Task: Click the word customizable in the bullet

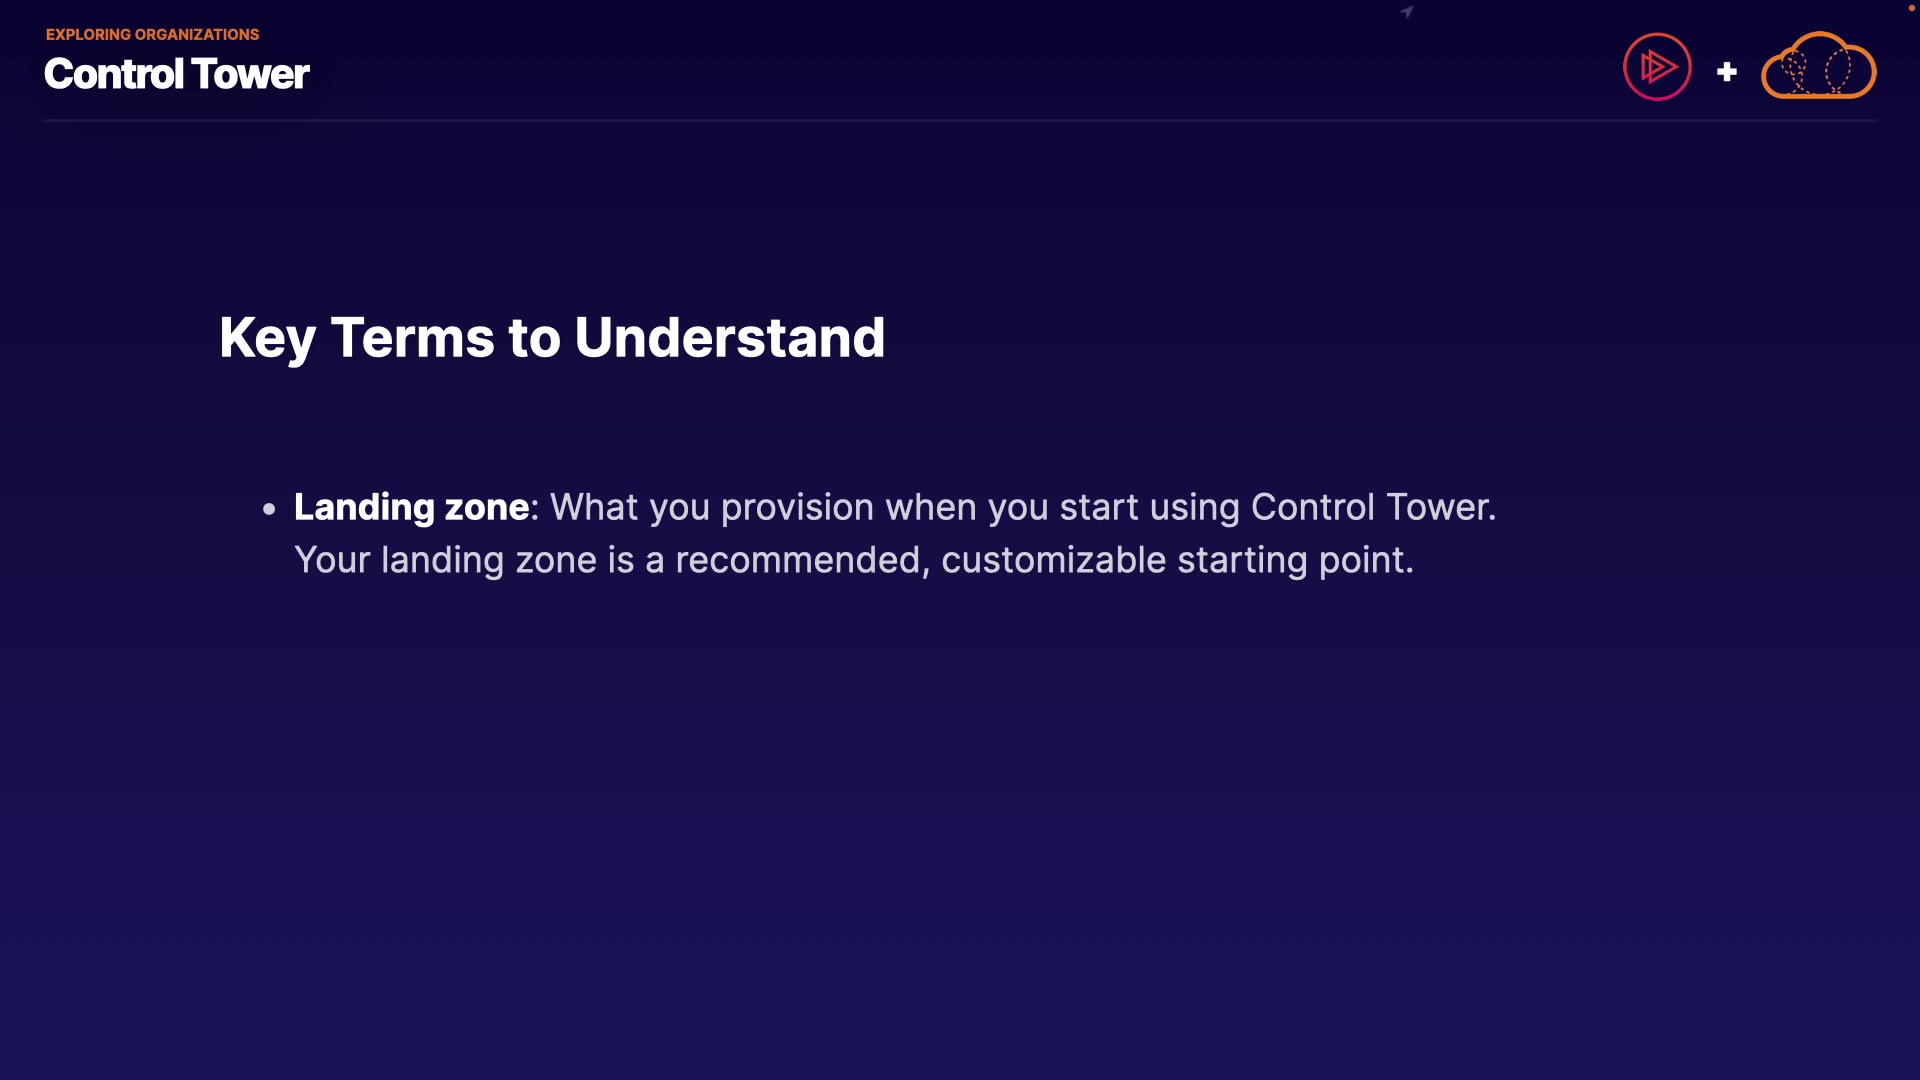Action: pos(1053,560)
